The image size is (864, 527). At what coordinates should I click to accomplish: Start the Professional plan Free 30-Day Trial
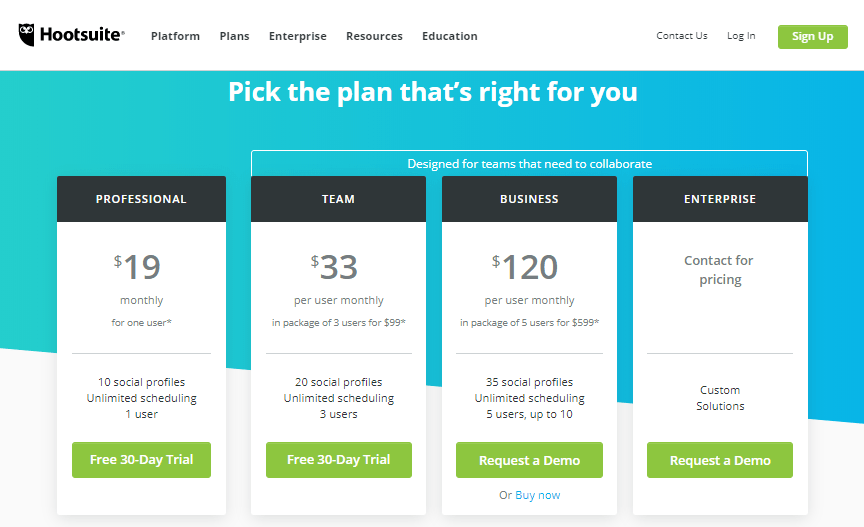pyautogui.click(x=141, y=460)
